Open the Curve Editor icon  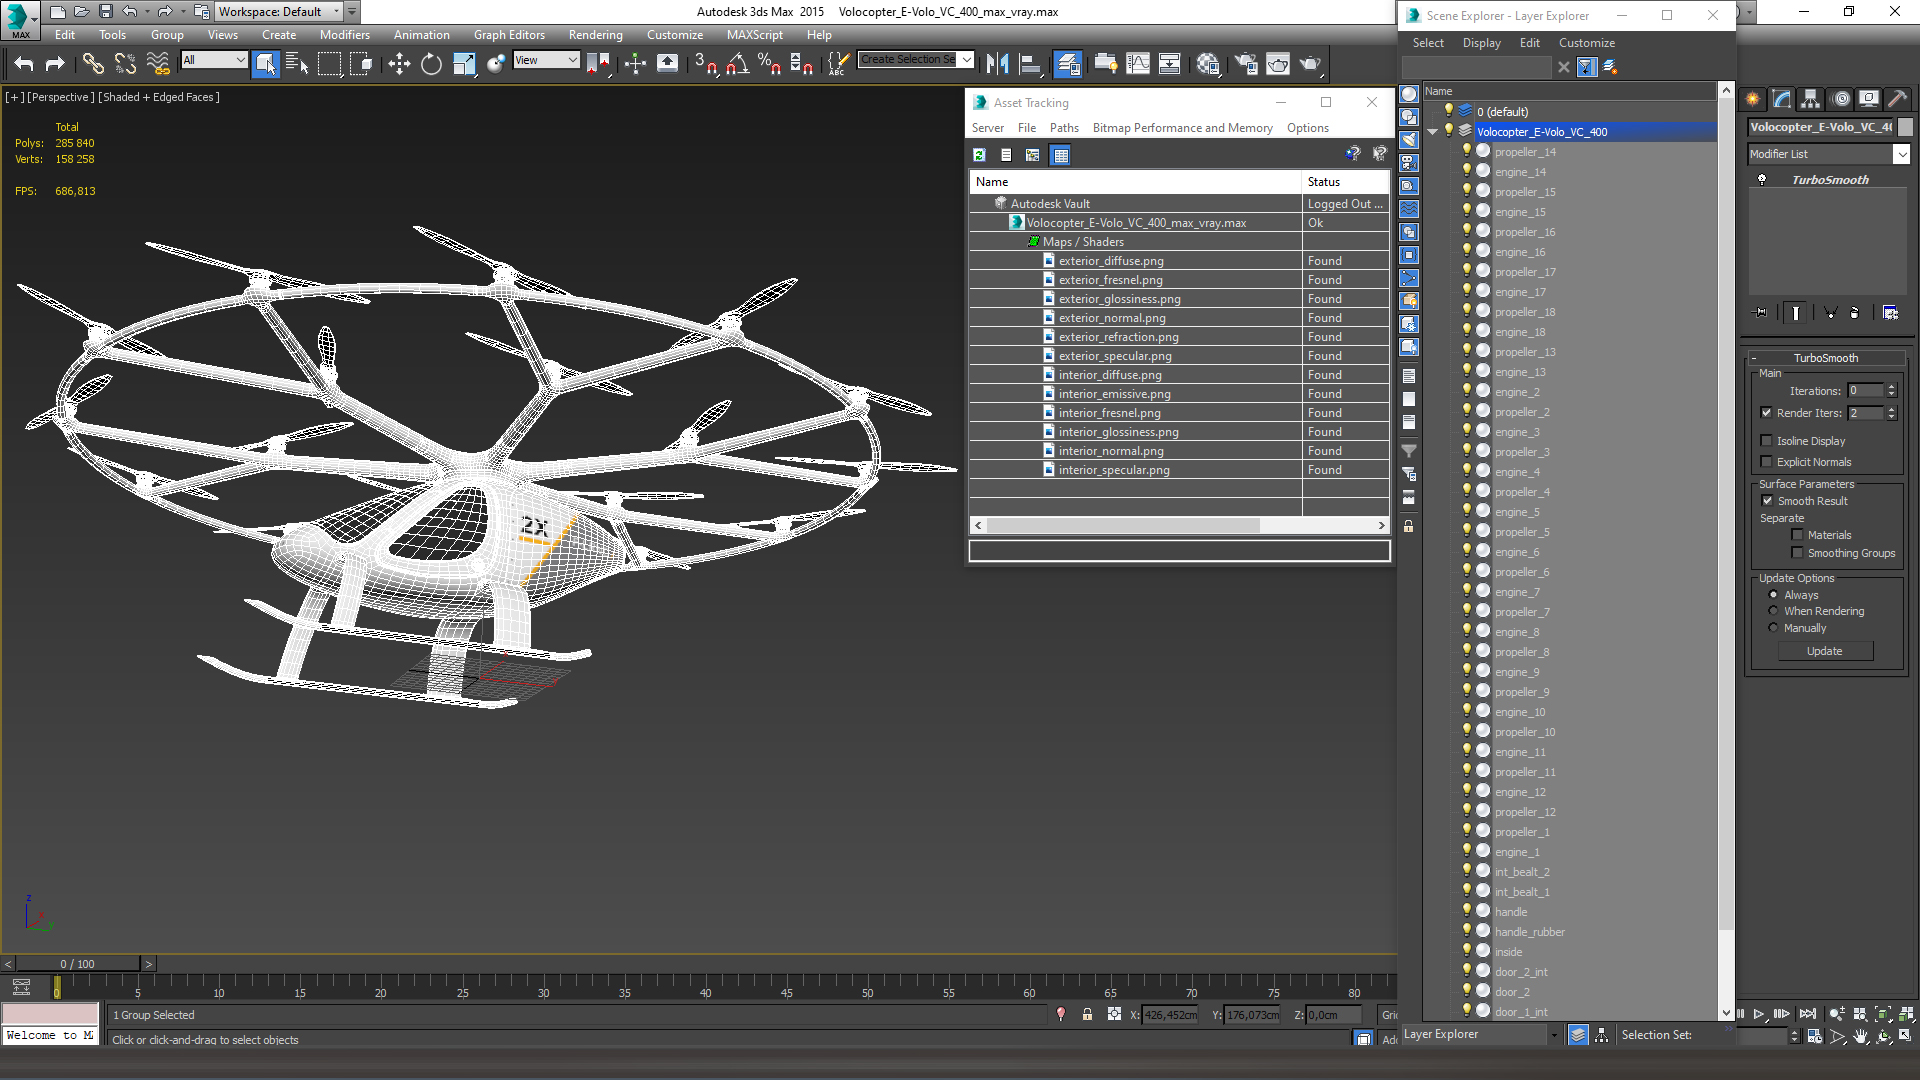1138,64
